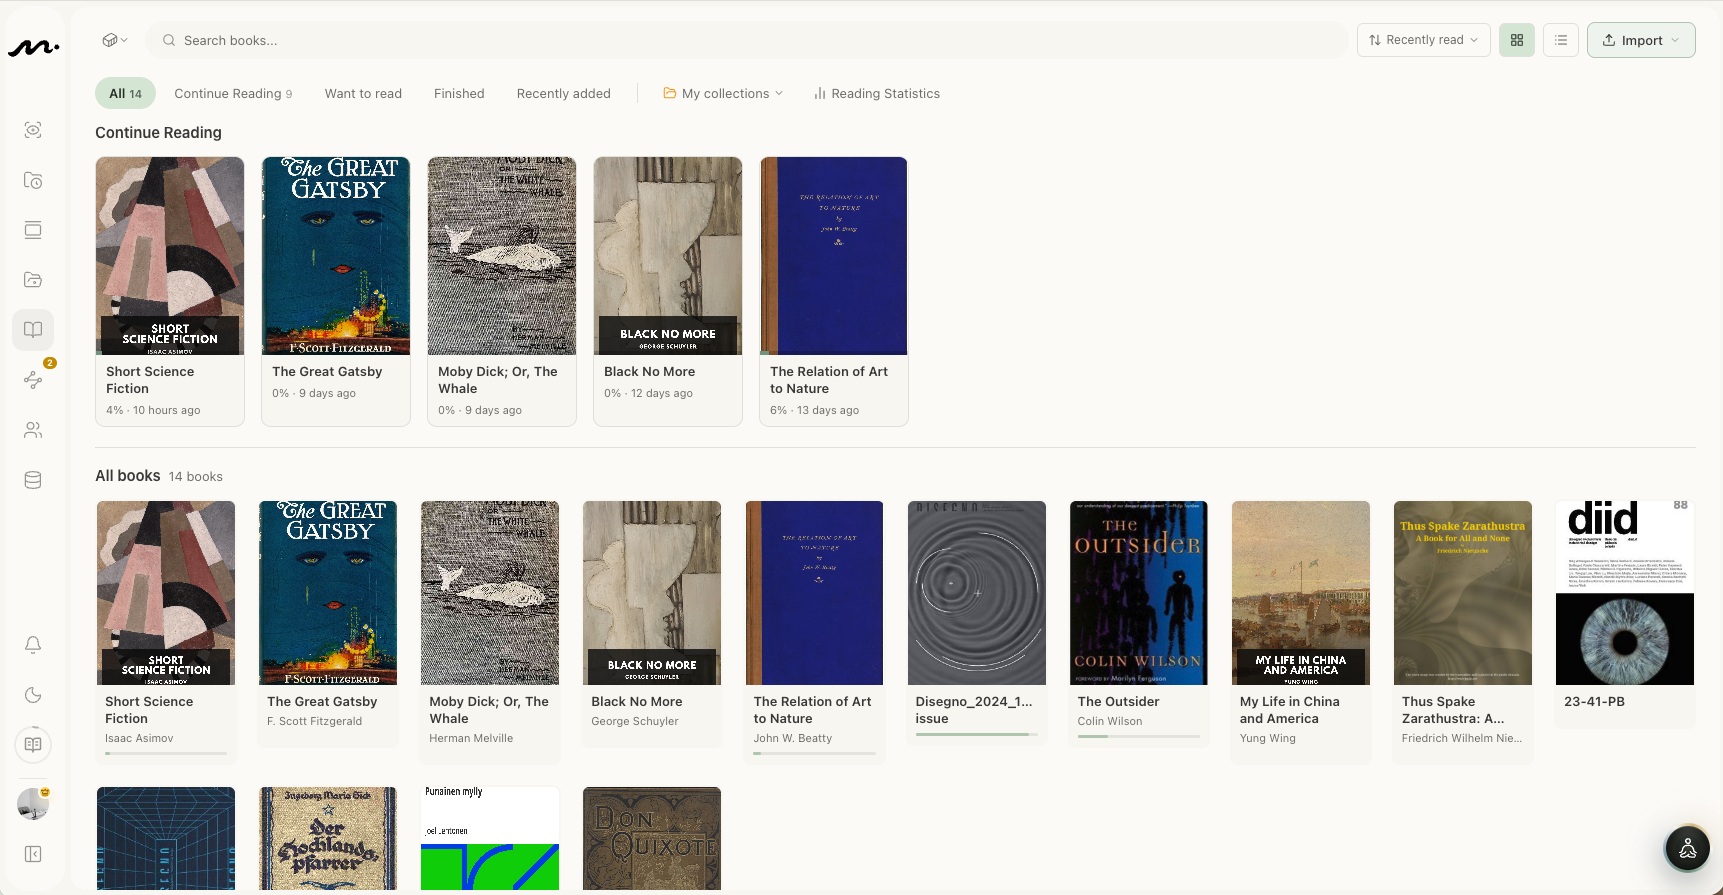
Task: Click author name Yung Wing
Action: 1268,738
